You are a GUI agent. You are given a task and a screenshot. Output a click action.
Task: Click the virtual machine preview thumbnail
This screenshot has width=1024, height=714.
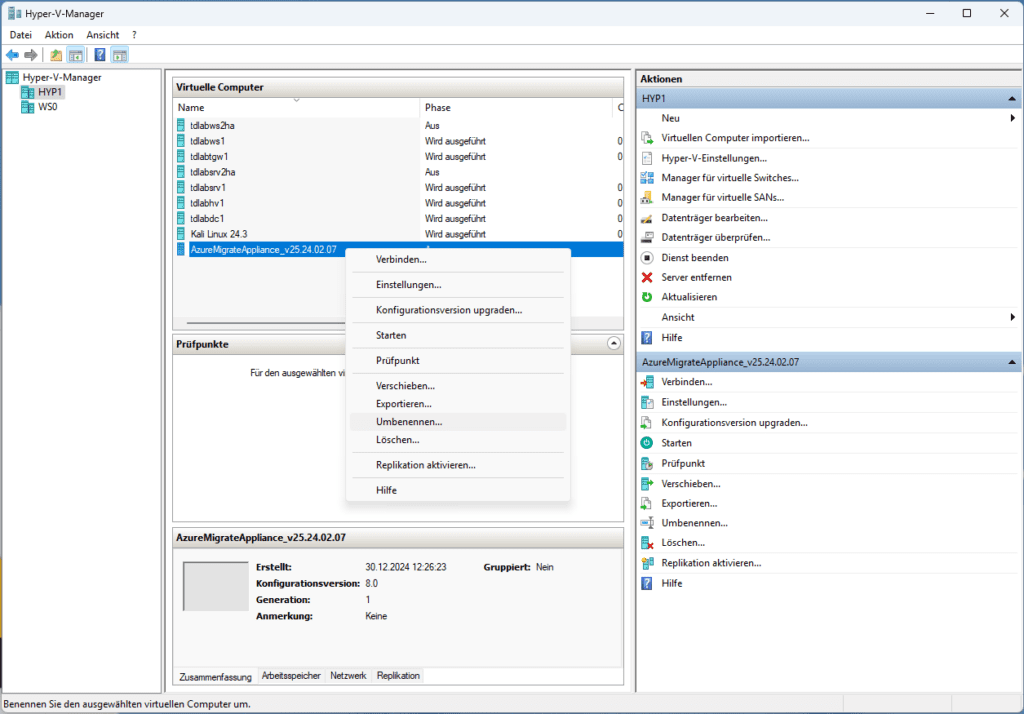coord(216,586)
